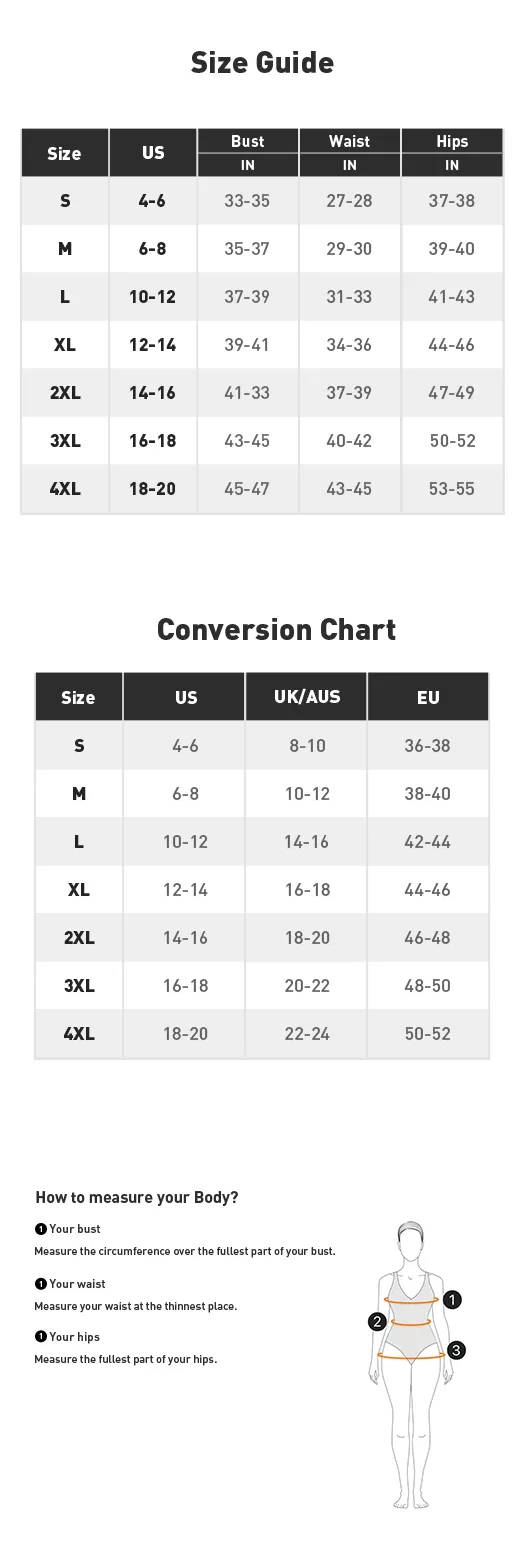Select the UK/AUS column header
The width and height of the screenshot is (525, 1542).
tap(307, 697)
